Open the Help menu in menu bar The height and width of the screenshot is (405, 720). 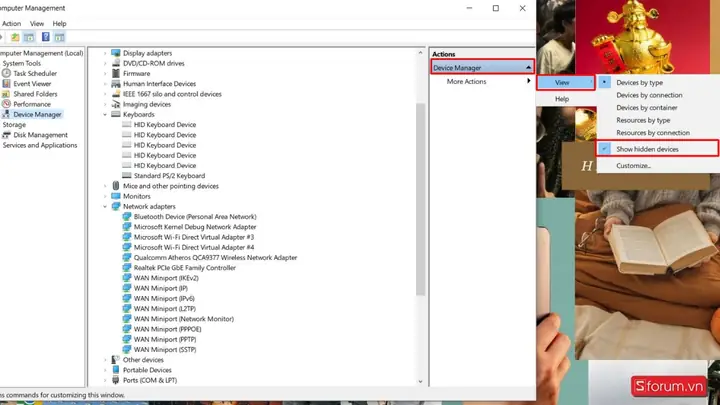tap(59, 23)
